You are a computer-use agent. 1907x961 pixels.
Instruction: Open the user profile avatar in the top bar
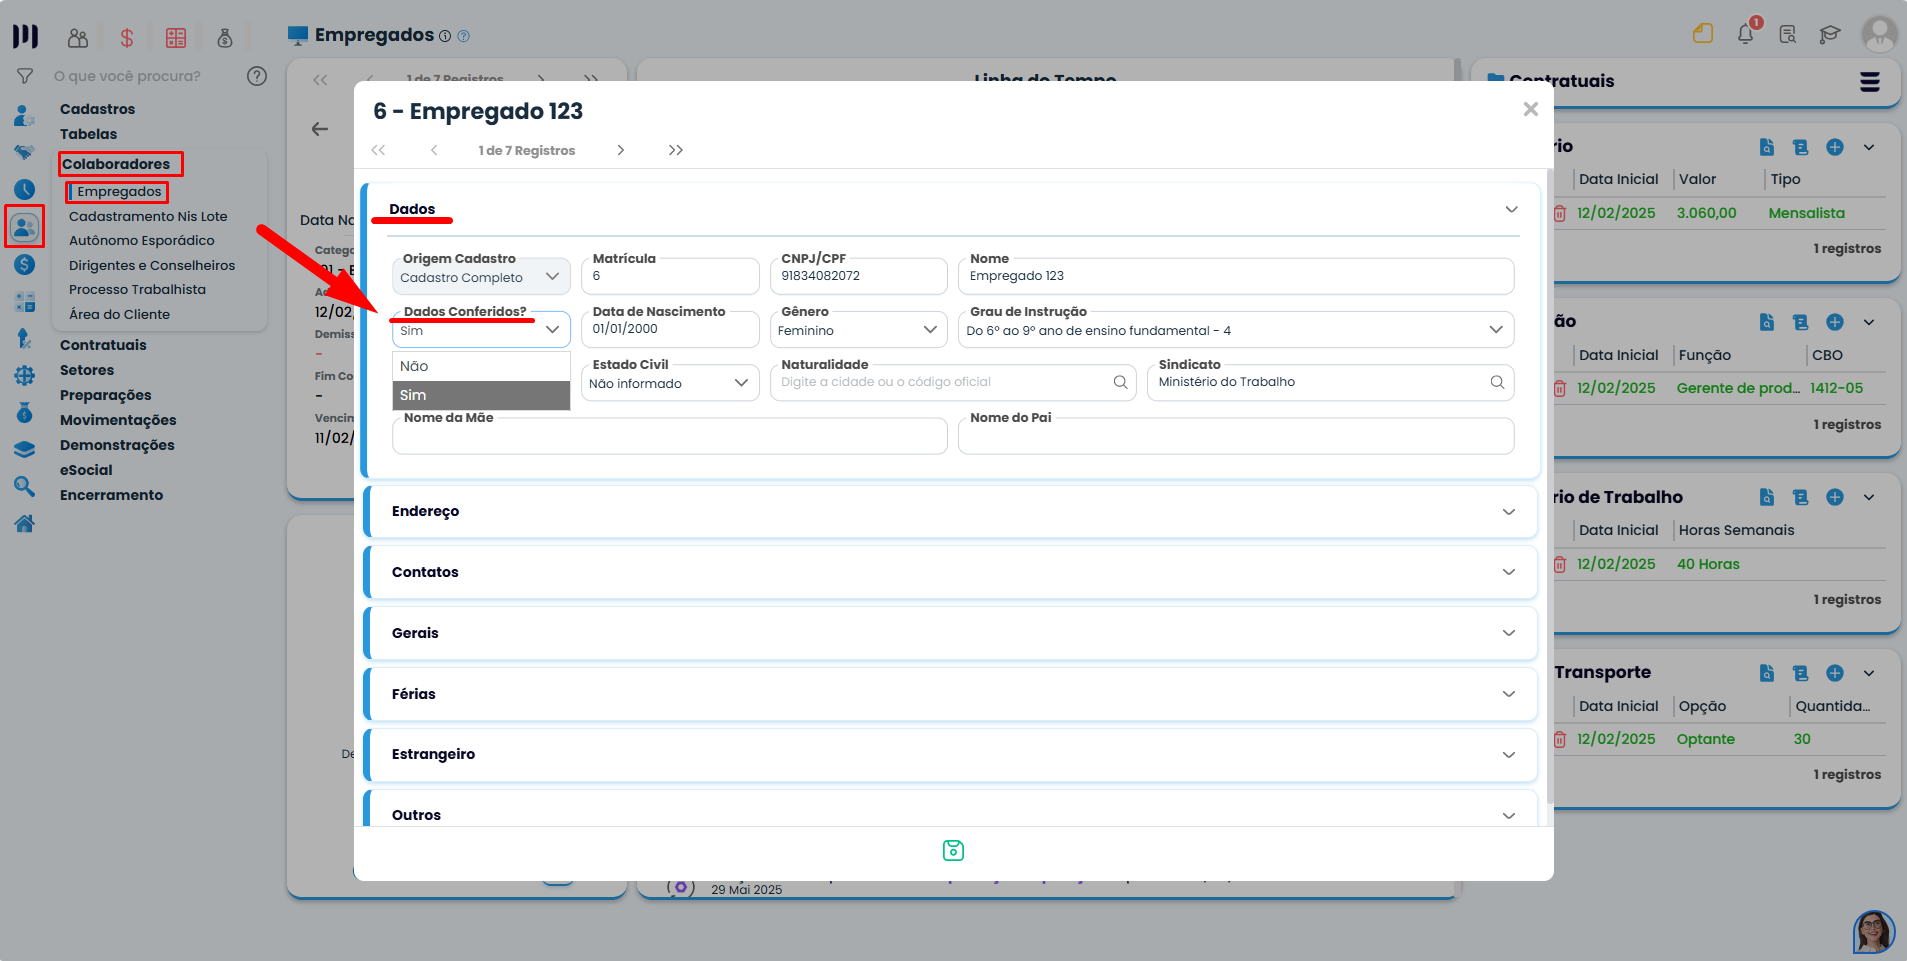1879,34
